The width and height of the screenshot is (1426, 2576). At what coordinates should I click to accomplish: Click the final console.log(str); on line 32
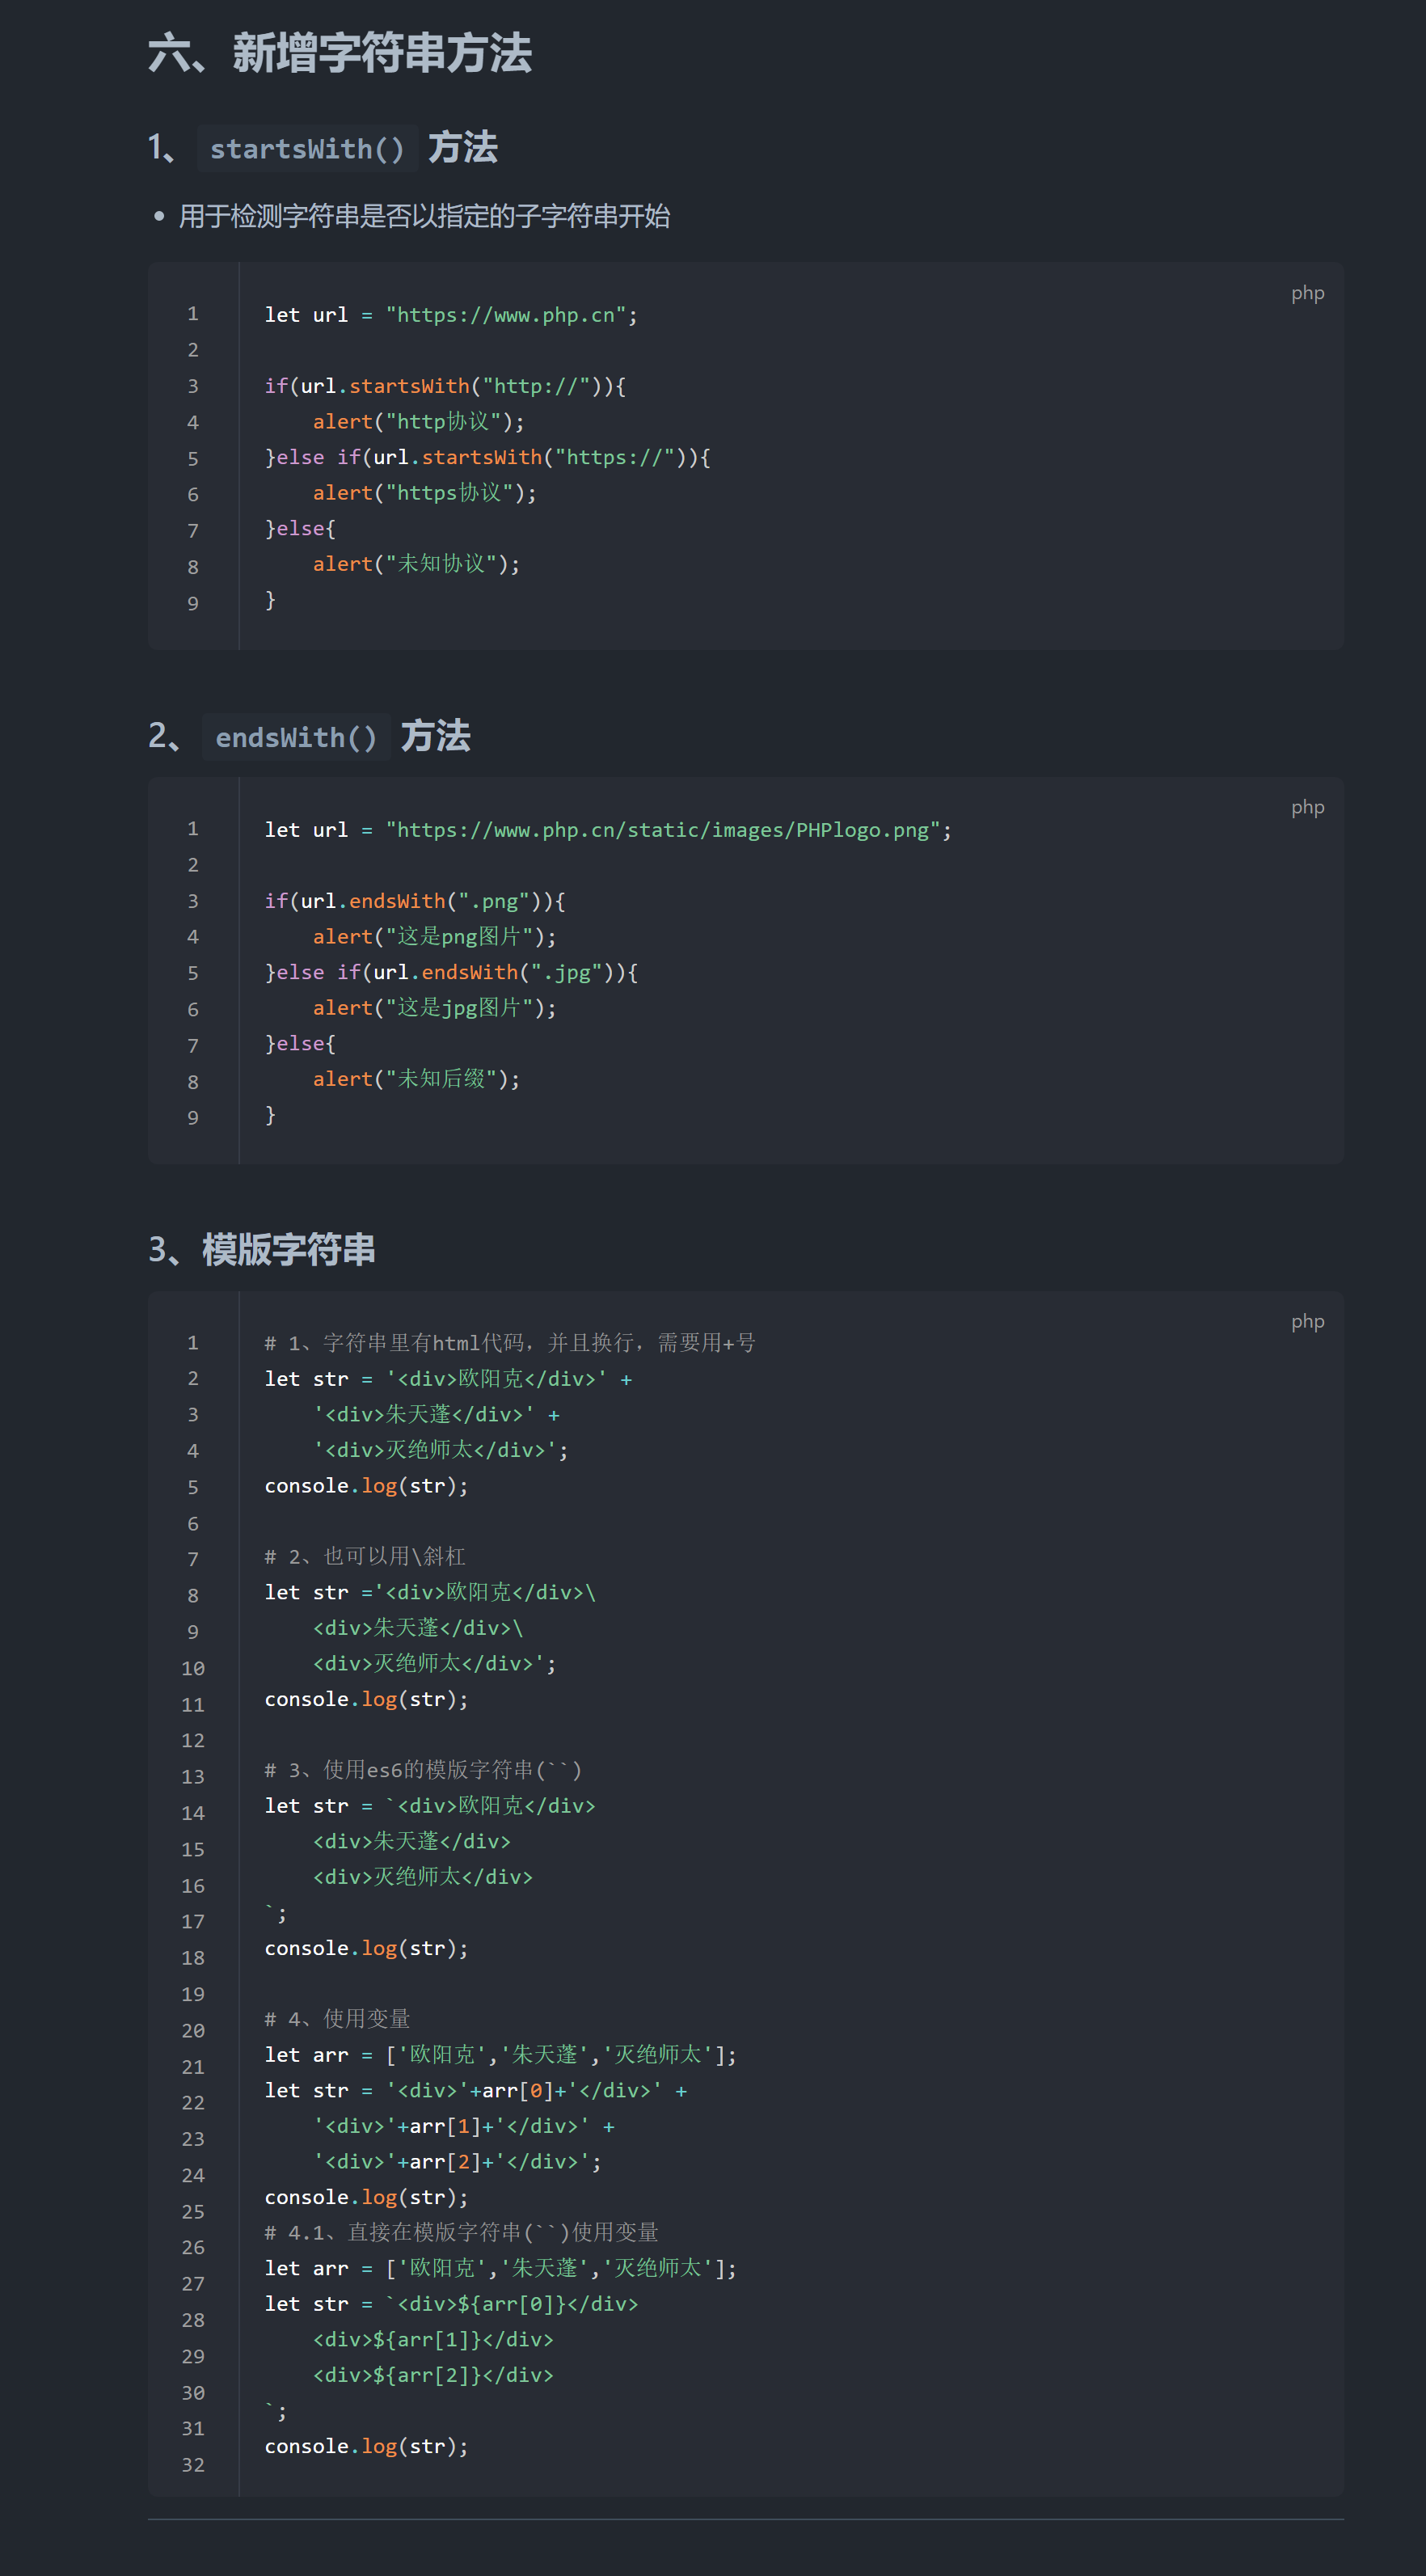366,2446
